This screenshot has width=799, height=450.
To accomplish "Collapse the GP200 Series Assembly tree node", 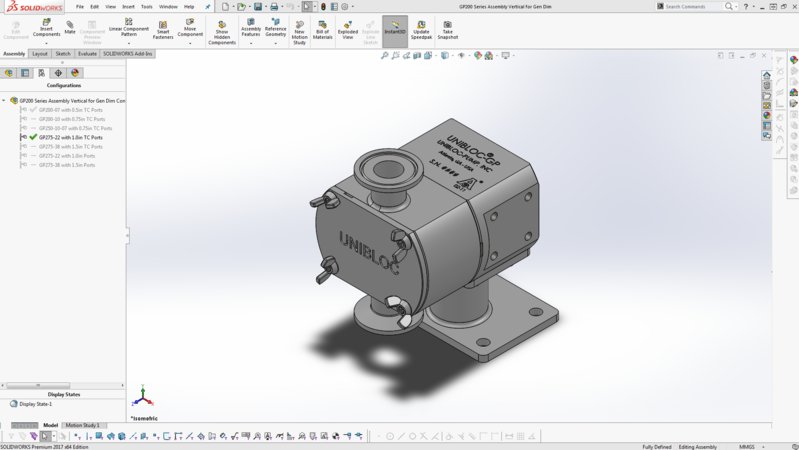I will click(x=4, y=101).
